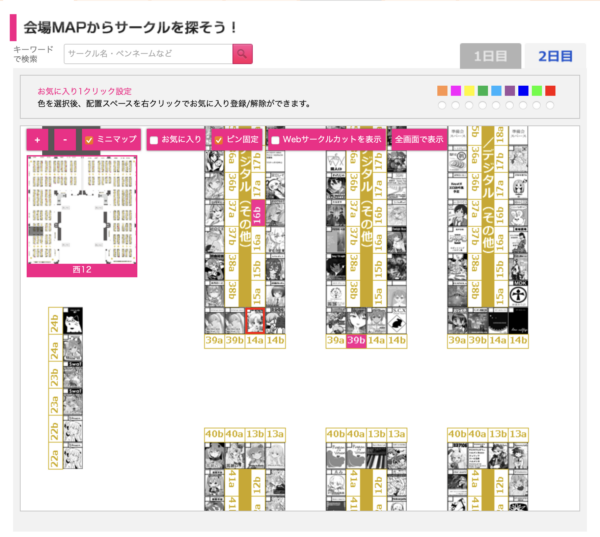Pick the dark blue favorite color swatch

(x=523, y=91)
